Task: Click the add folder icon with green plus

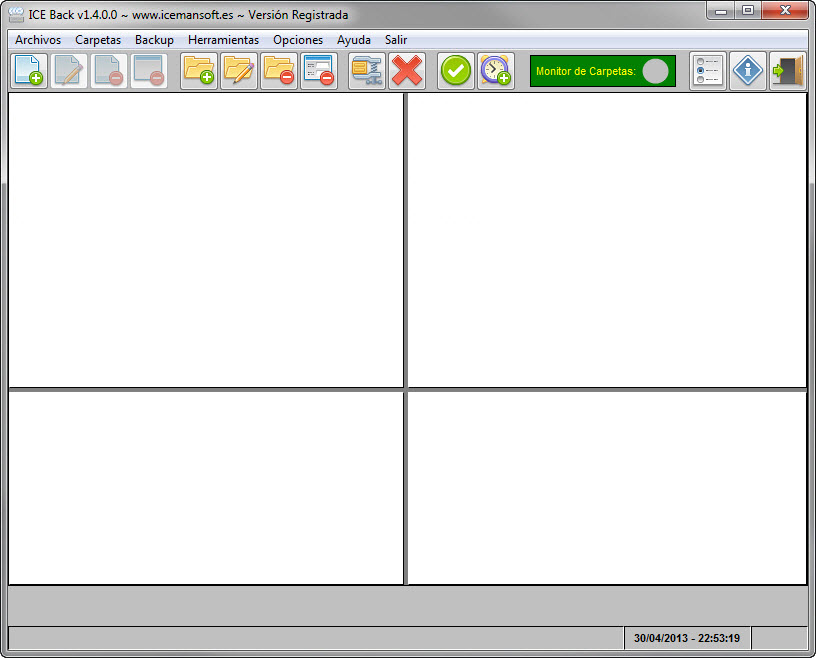Action: (x=199, y=71)
